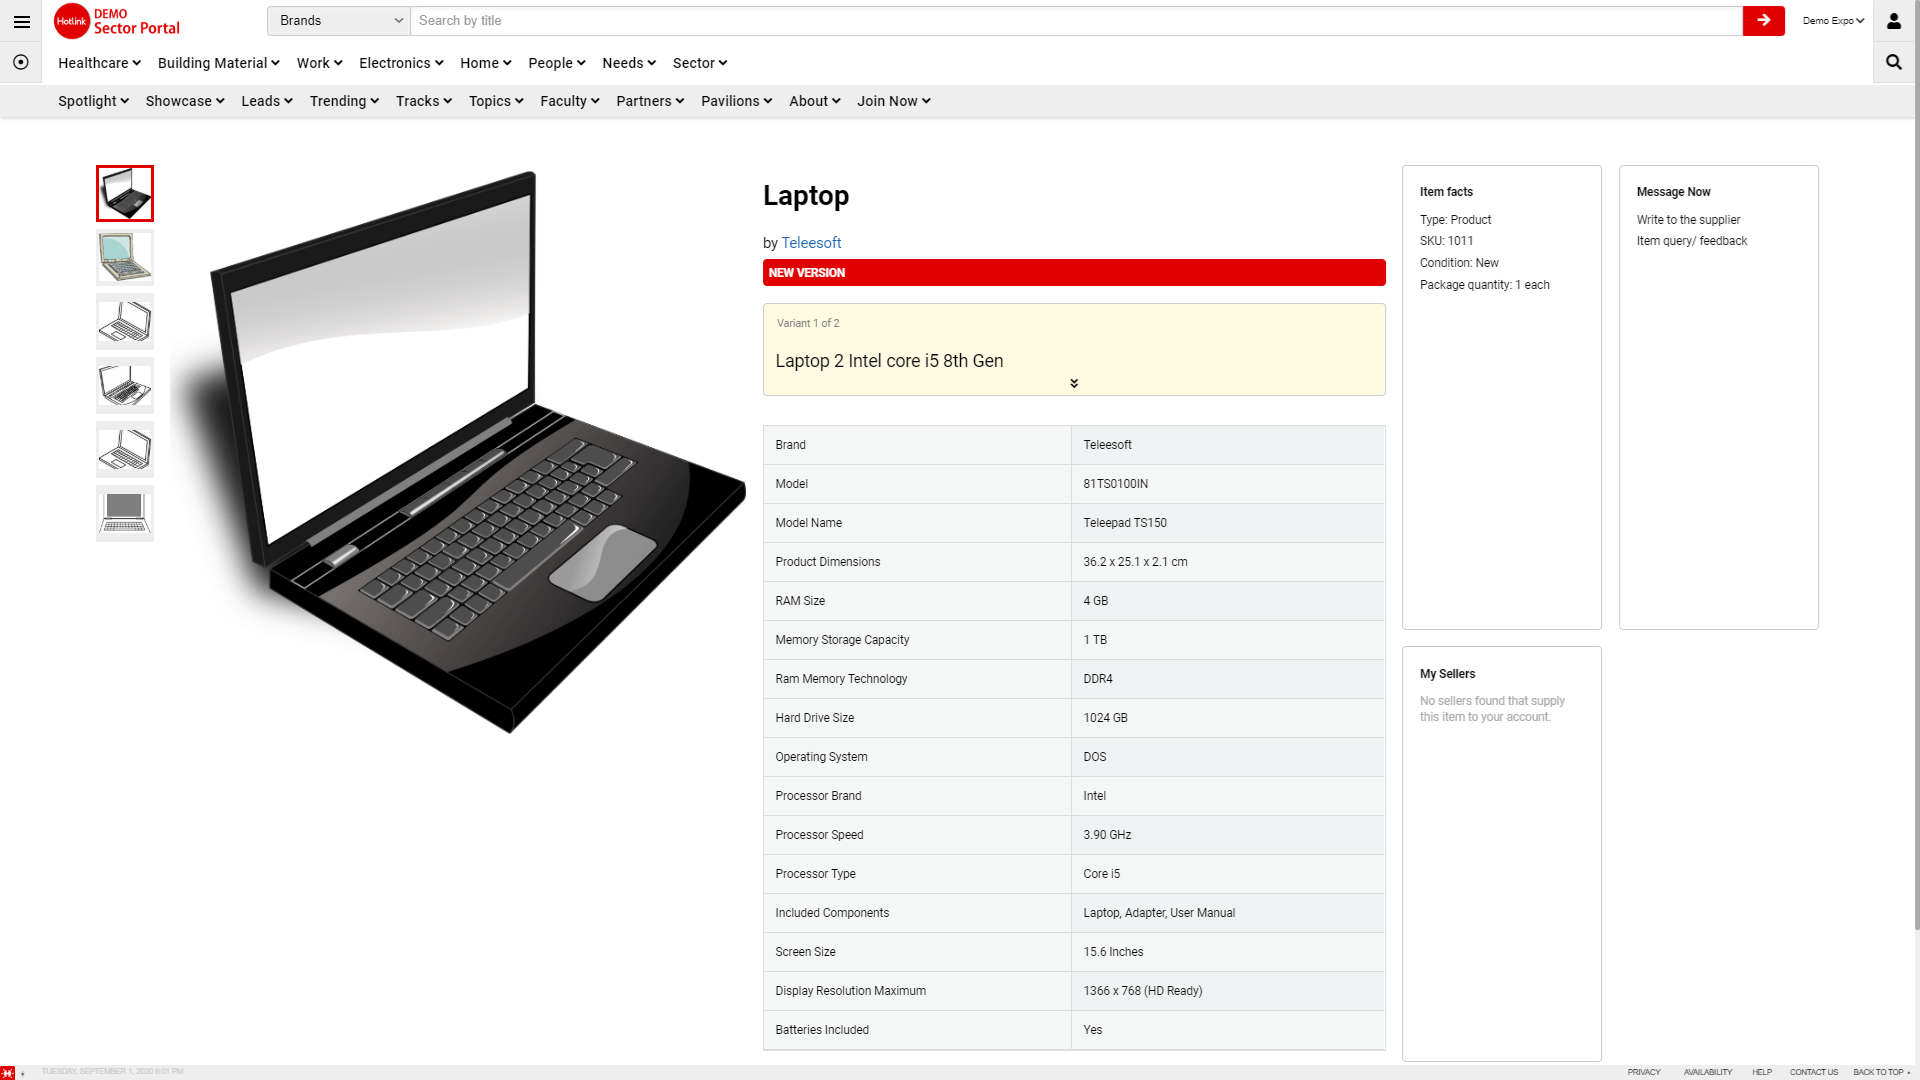This screenshot has height=1080, width=1920.
Task: Expand the Healthcare menu
Action: (x=99, y=63)
